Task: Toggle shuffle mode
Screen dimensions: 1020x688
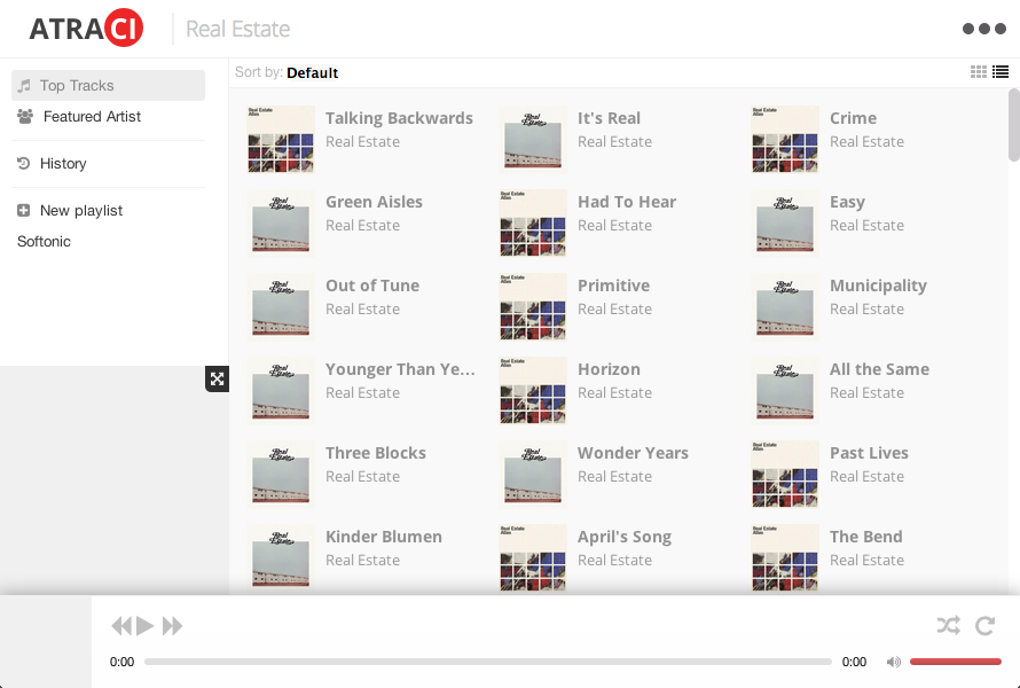Action: pyautogui.click(x=948, y=626)
